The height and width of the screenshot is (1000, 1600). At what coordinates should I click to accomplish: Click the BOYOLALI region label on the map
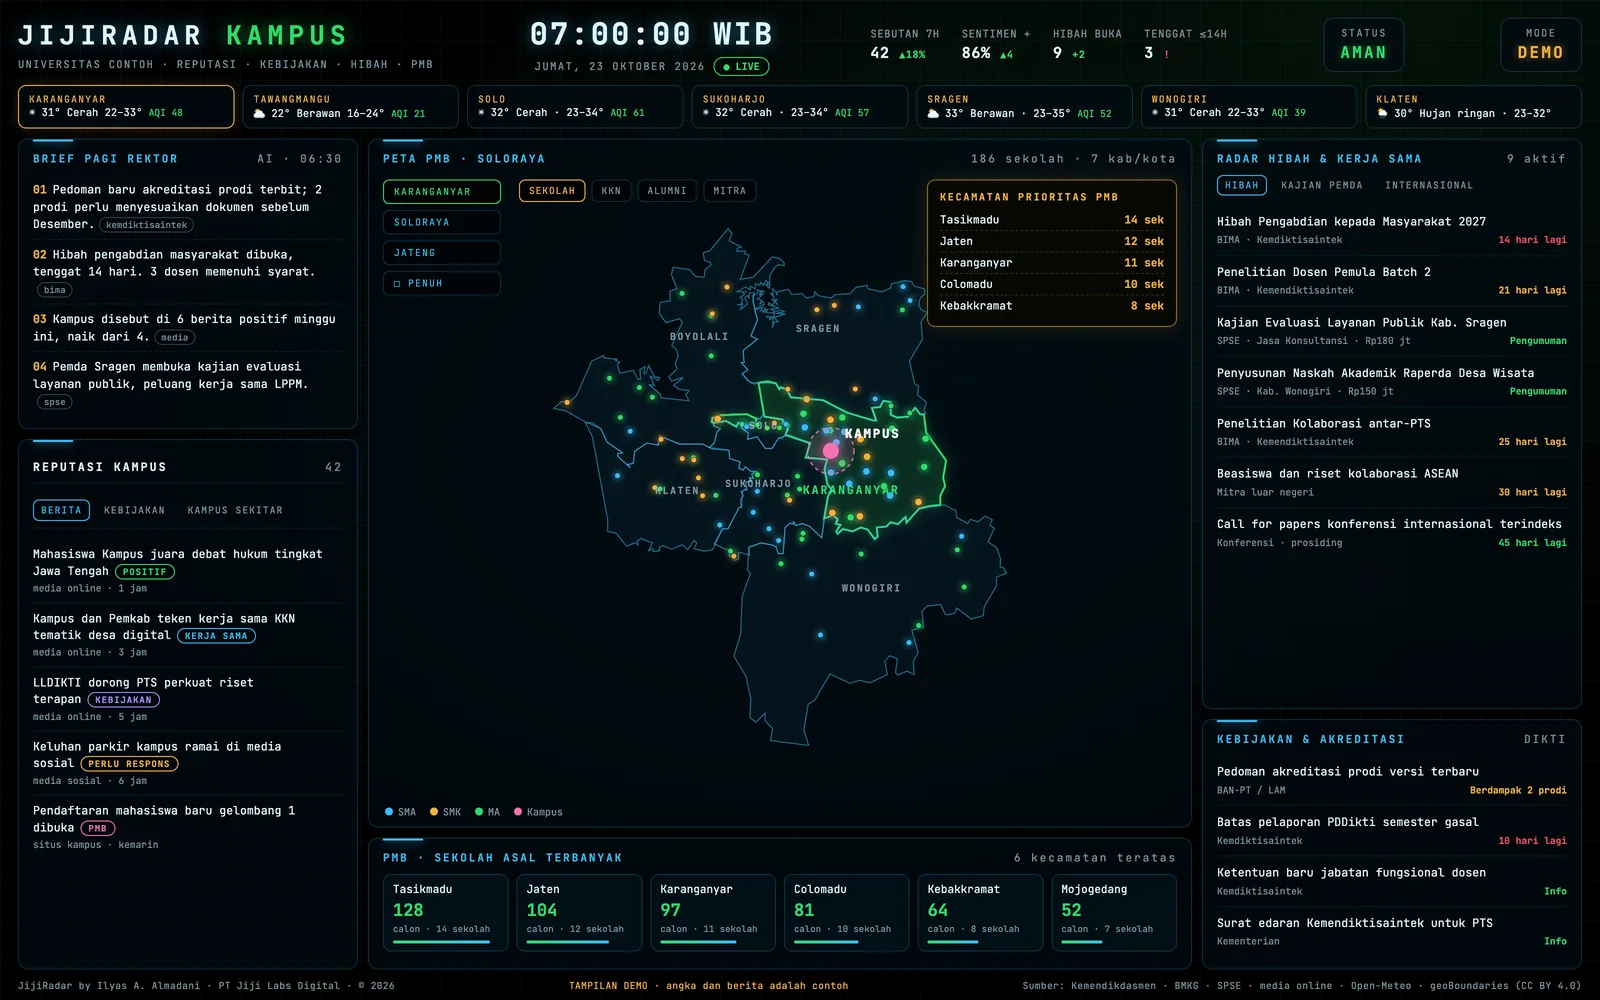coord(699,337)
